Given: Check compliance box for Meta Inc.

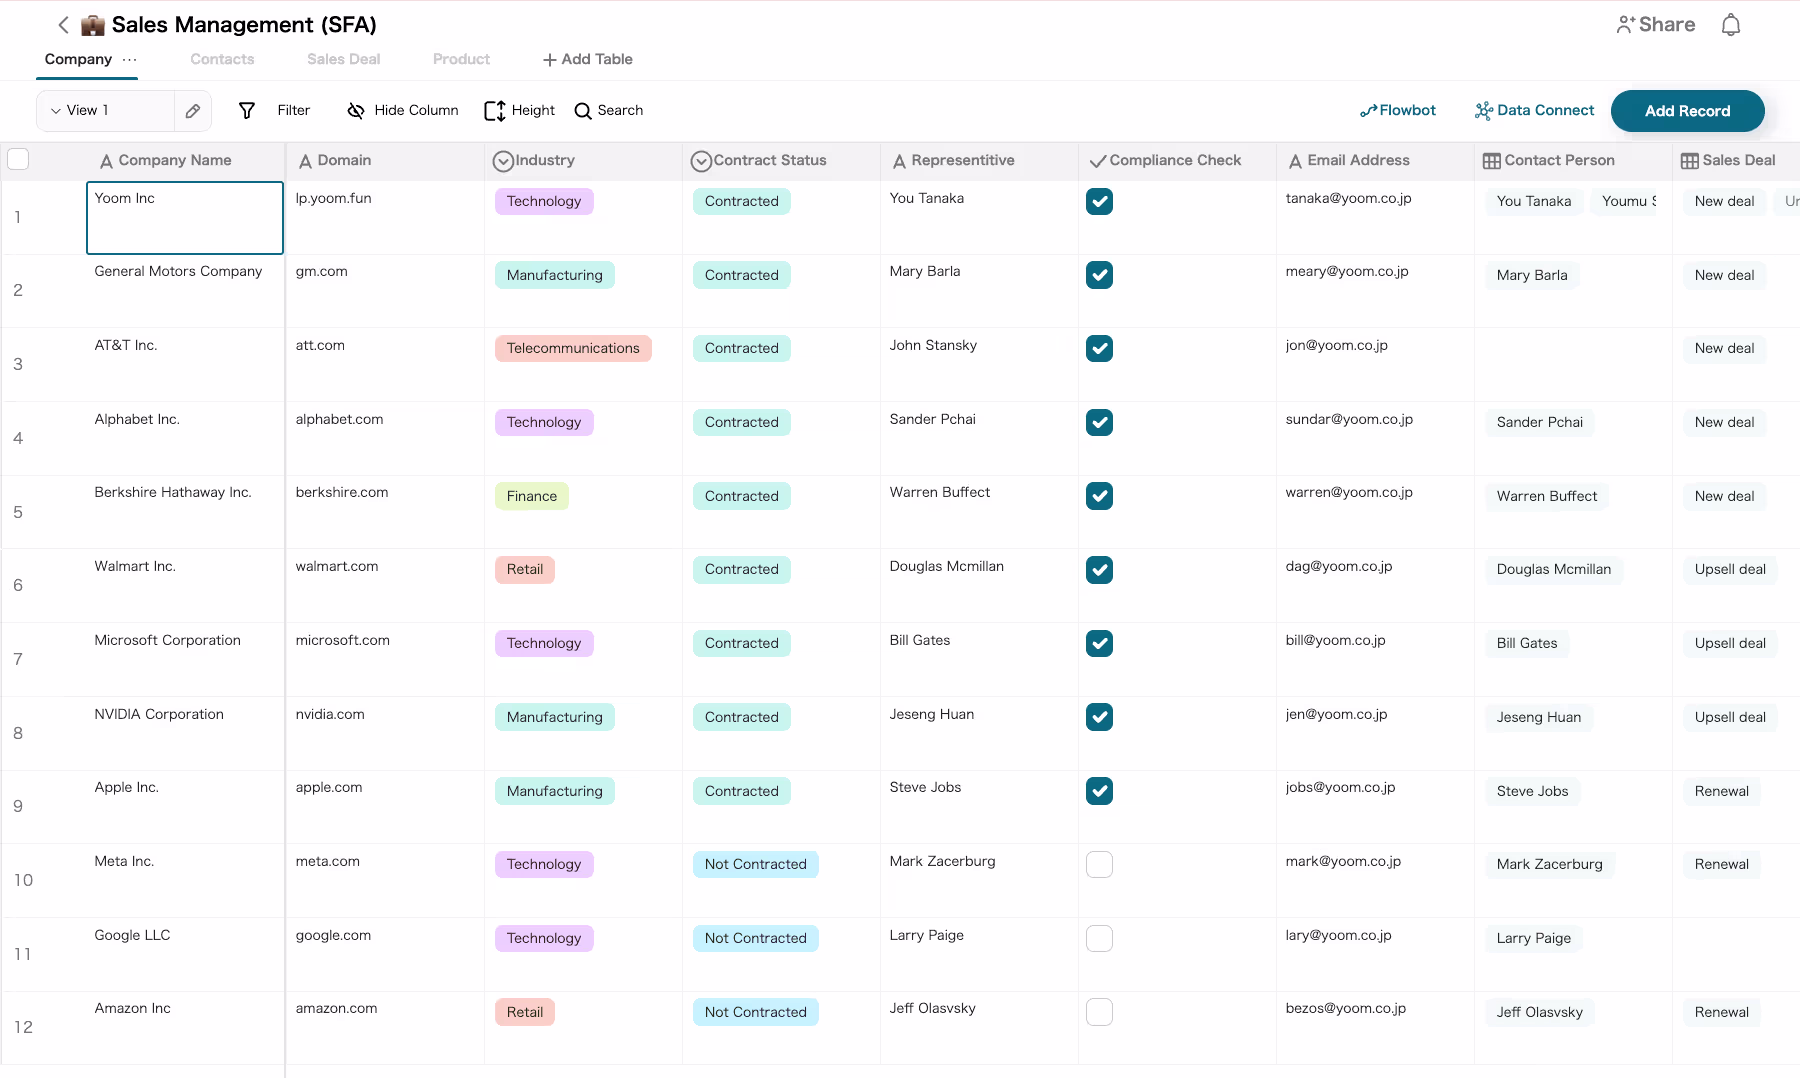Looking at the screenshot, I should coord(1099,865).
